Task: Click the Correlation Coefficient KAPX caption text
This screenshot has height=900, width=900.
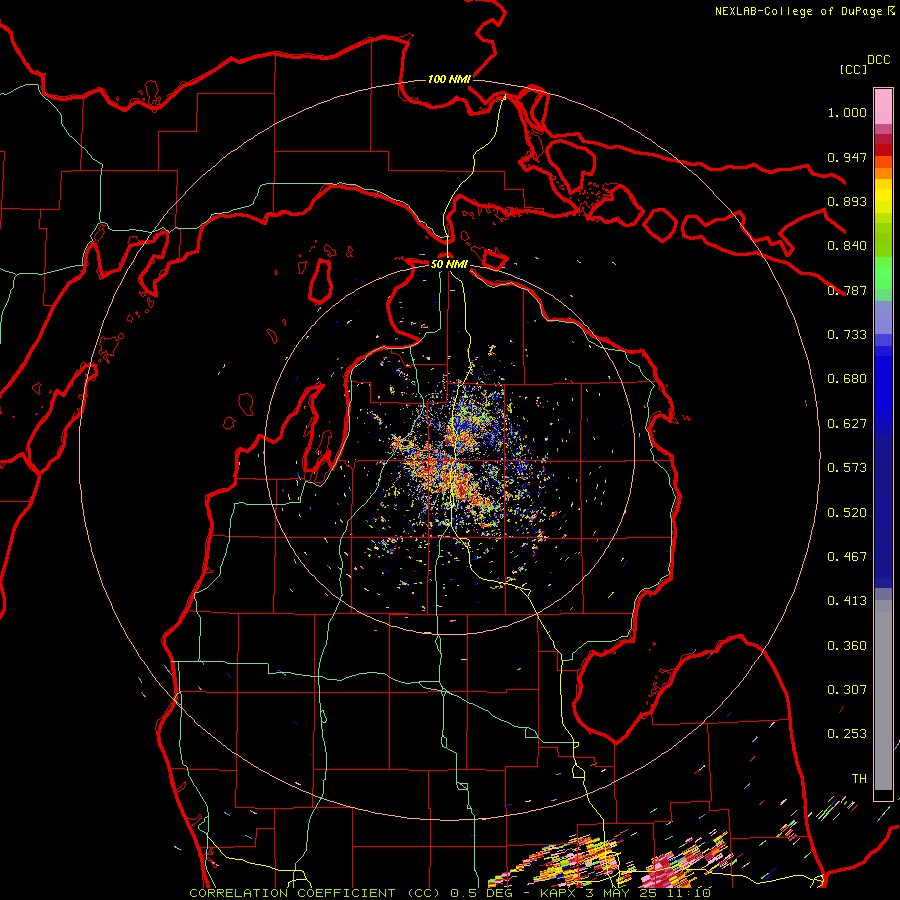Action: pos(450,893)
